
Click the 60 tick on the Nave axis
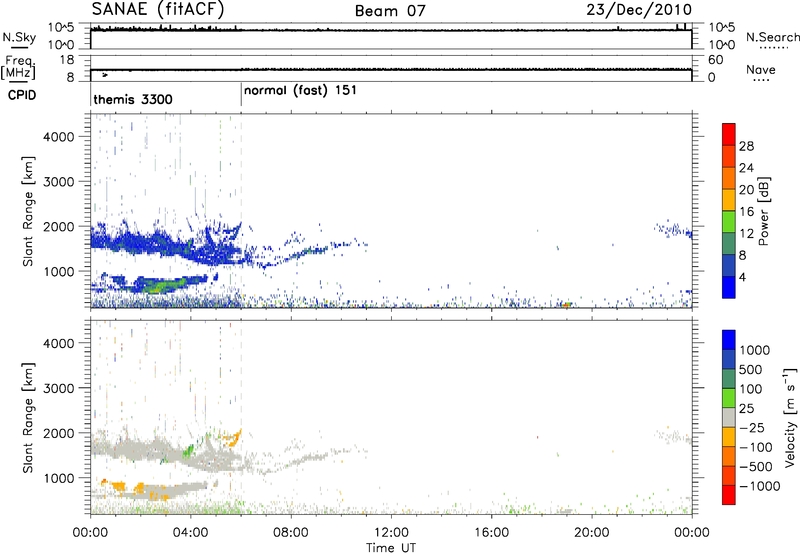coord(715,60)
